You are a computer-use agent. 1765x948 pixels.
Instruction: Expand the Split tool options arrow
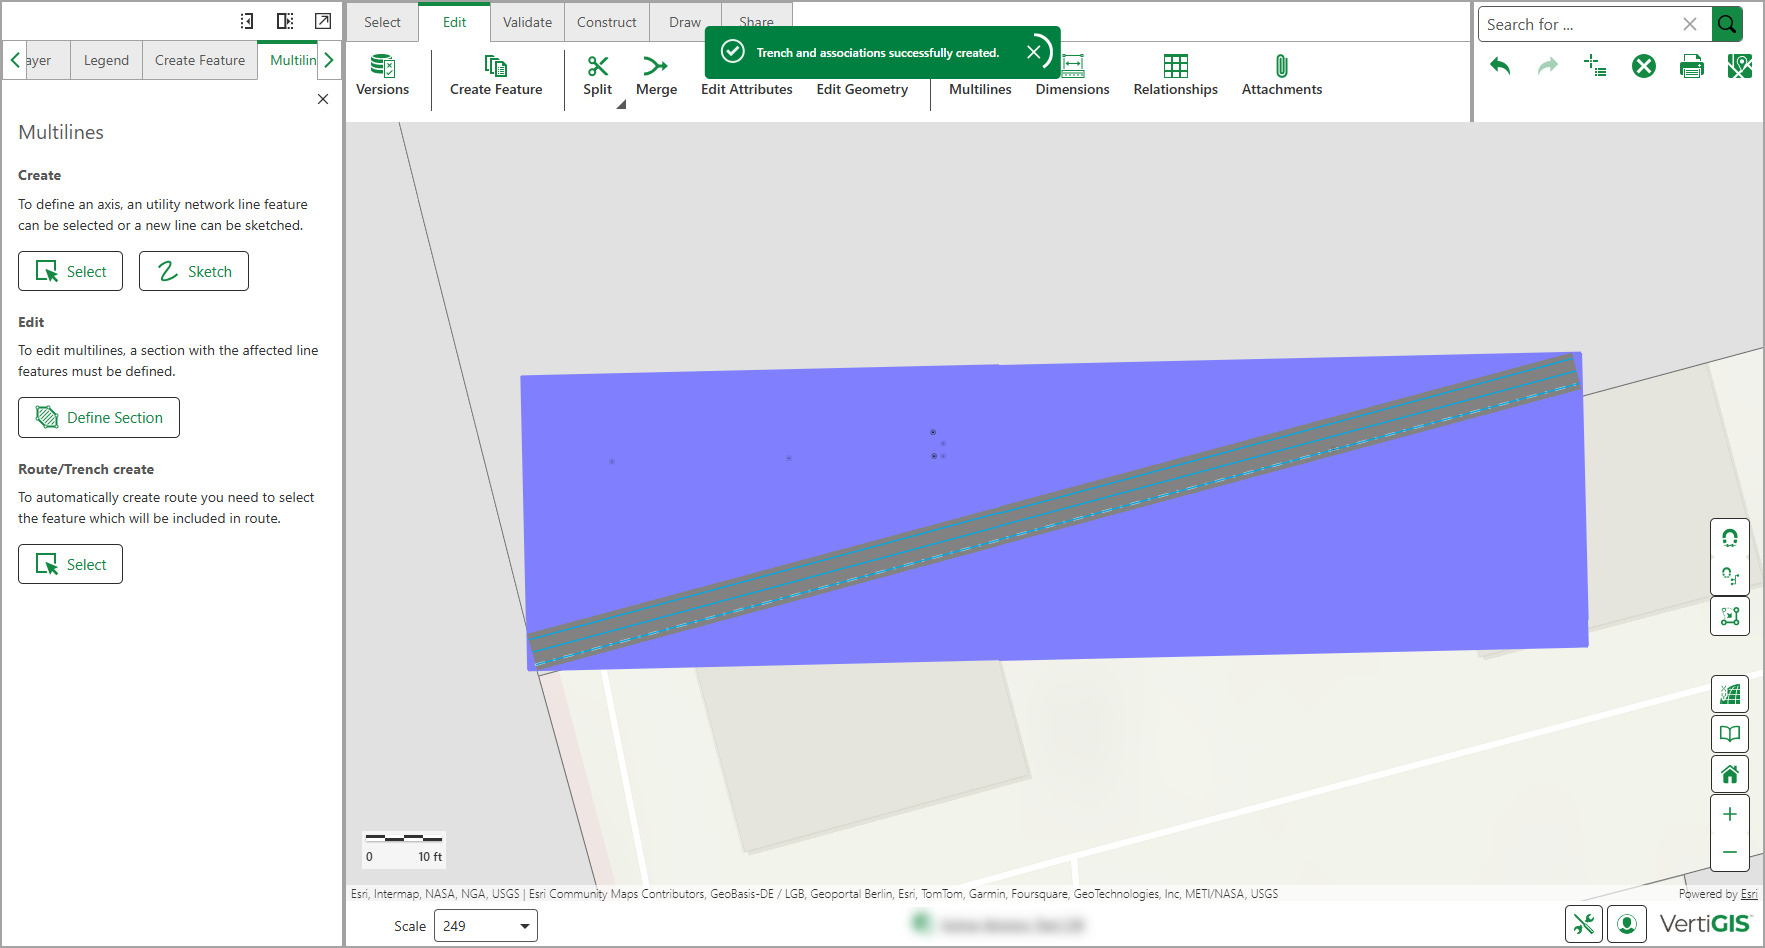click(x=621, y=105)
